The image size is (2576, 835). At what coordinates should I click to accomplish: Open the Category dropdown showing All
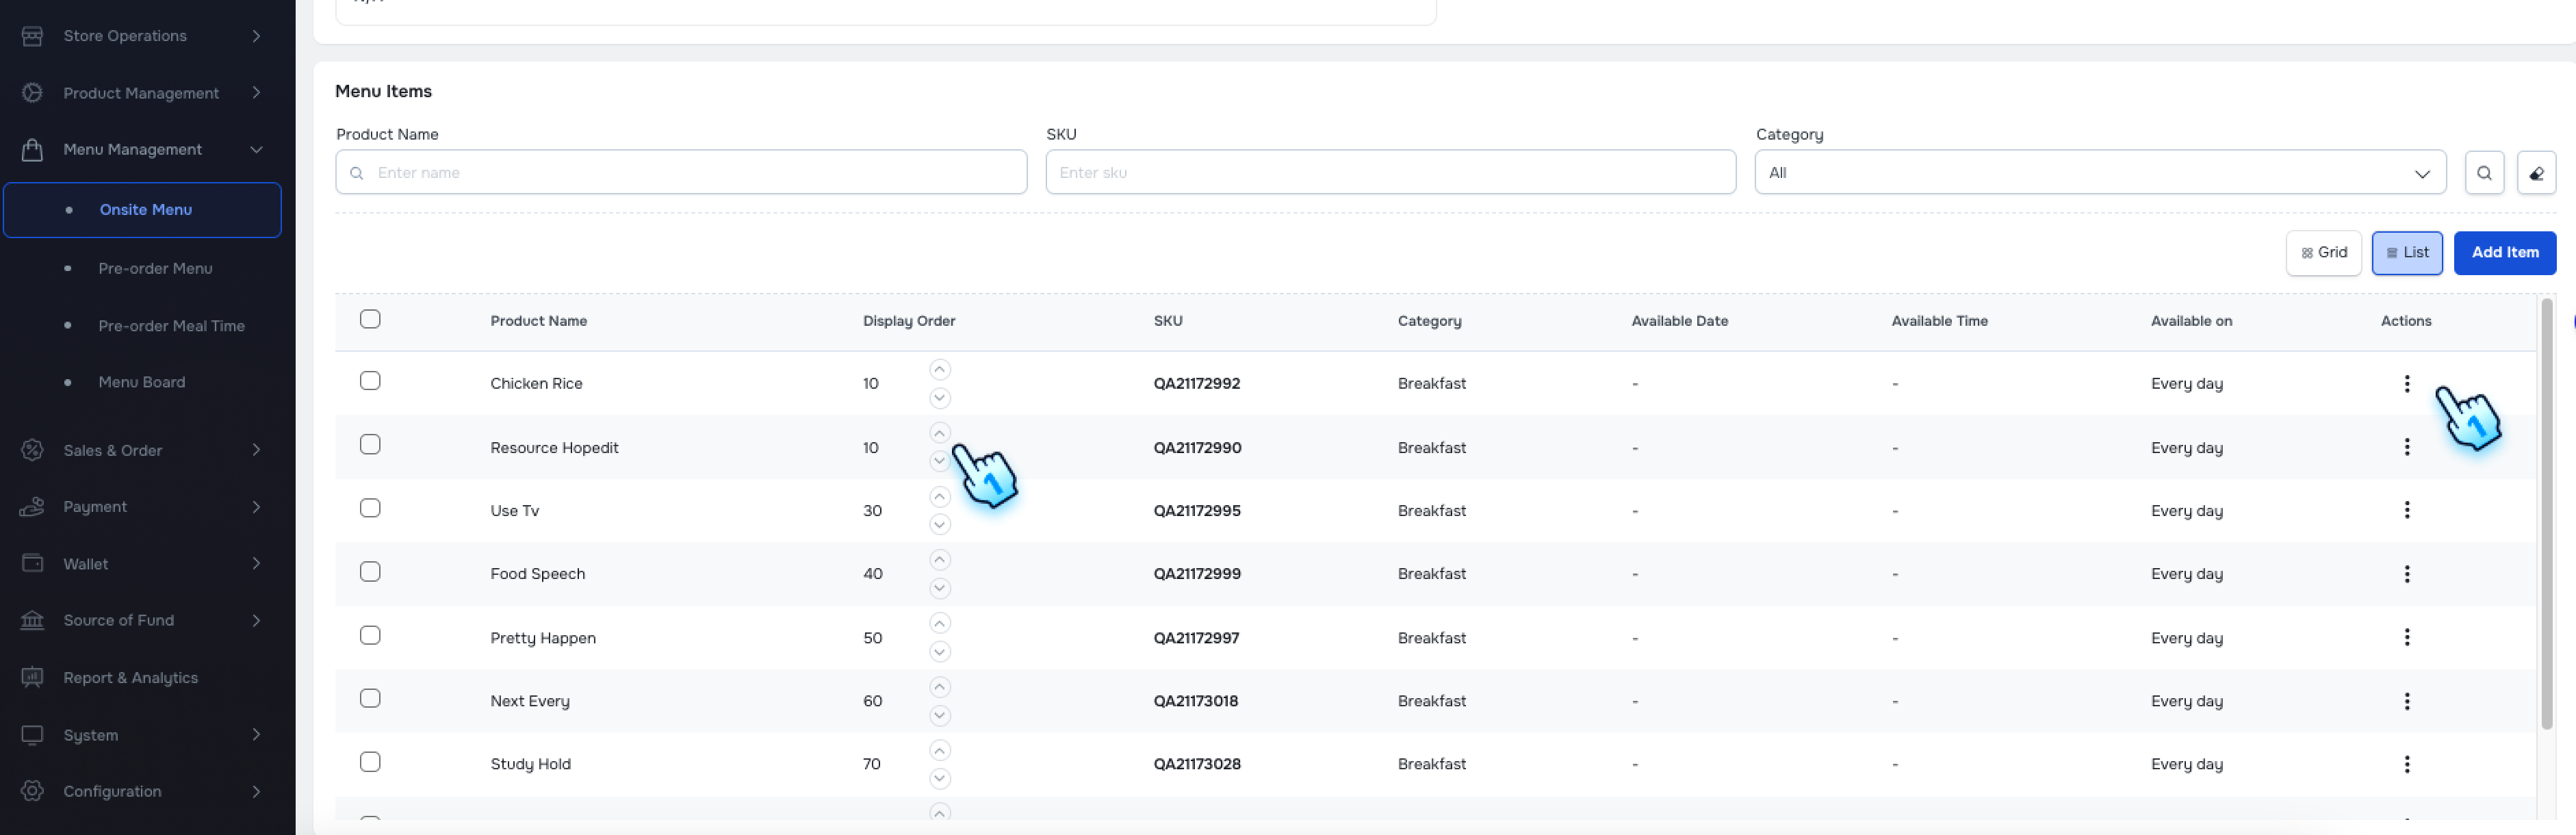pos(2099,173)
